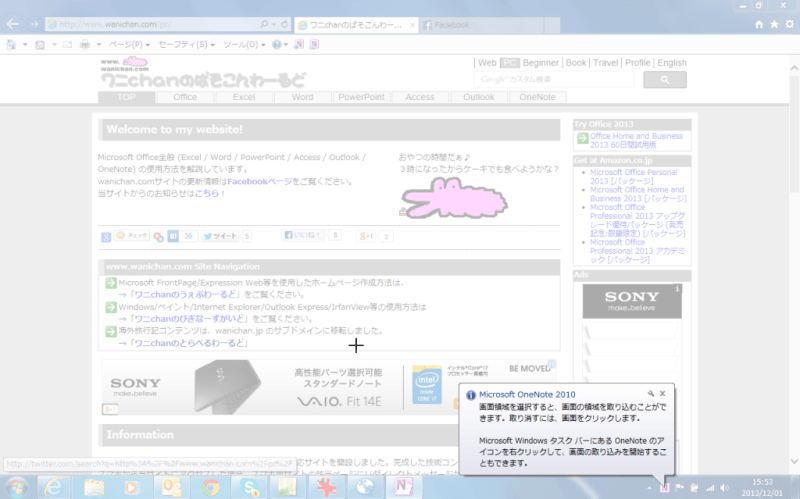Open the PowerPoint site navigation tab
Screen dimensions: 800x499
pos(361,97)
